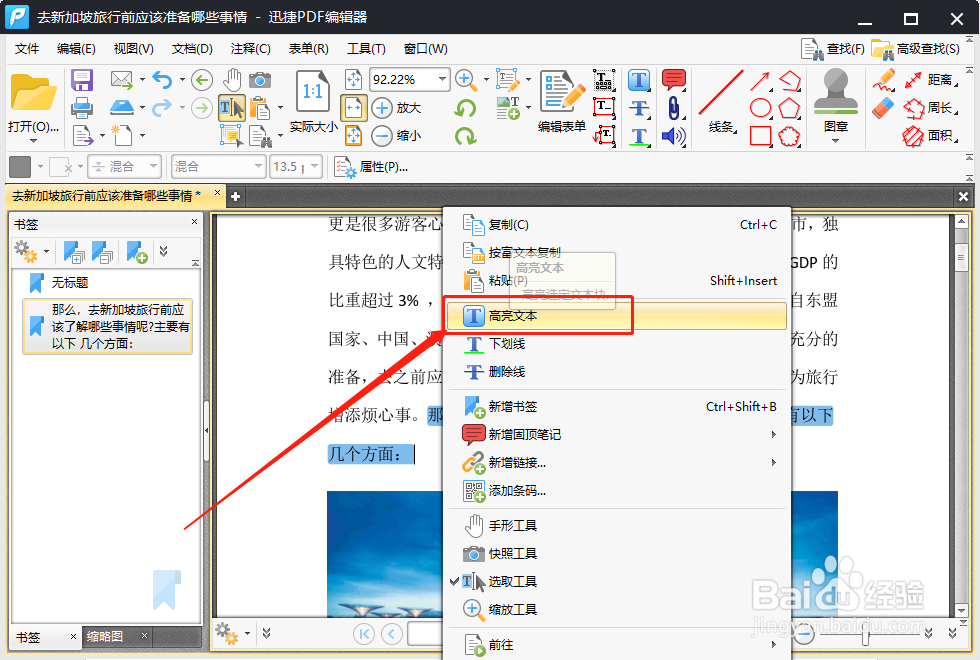The height and width of the screenshot is (660, 980).
Task: Select the strikethrough text annotation tool
Action: [638, 108]
